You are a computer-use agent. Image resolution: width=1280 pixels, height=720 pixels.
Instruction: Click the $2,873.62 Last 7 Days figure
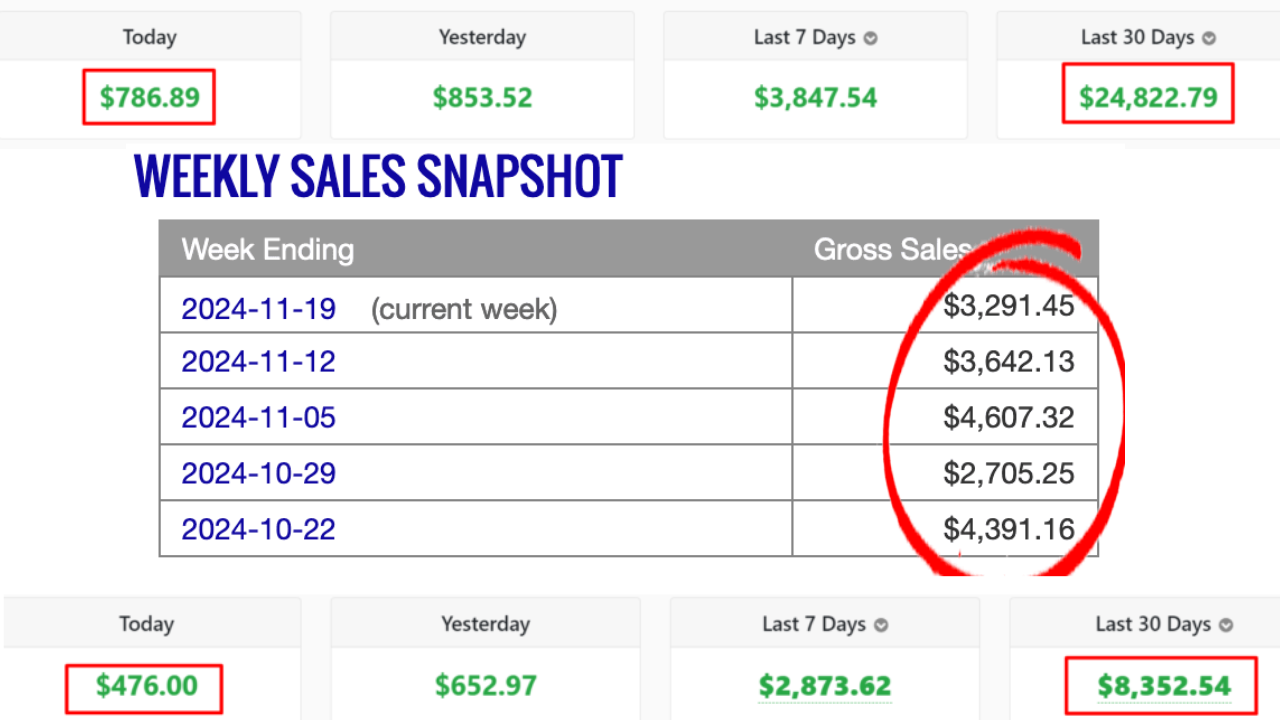824,687
